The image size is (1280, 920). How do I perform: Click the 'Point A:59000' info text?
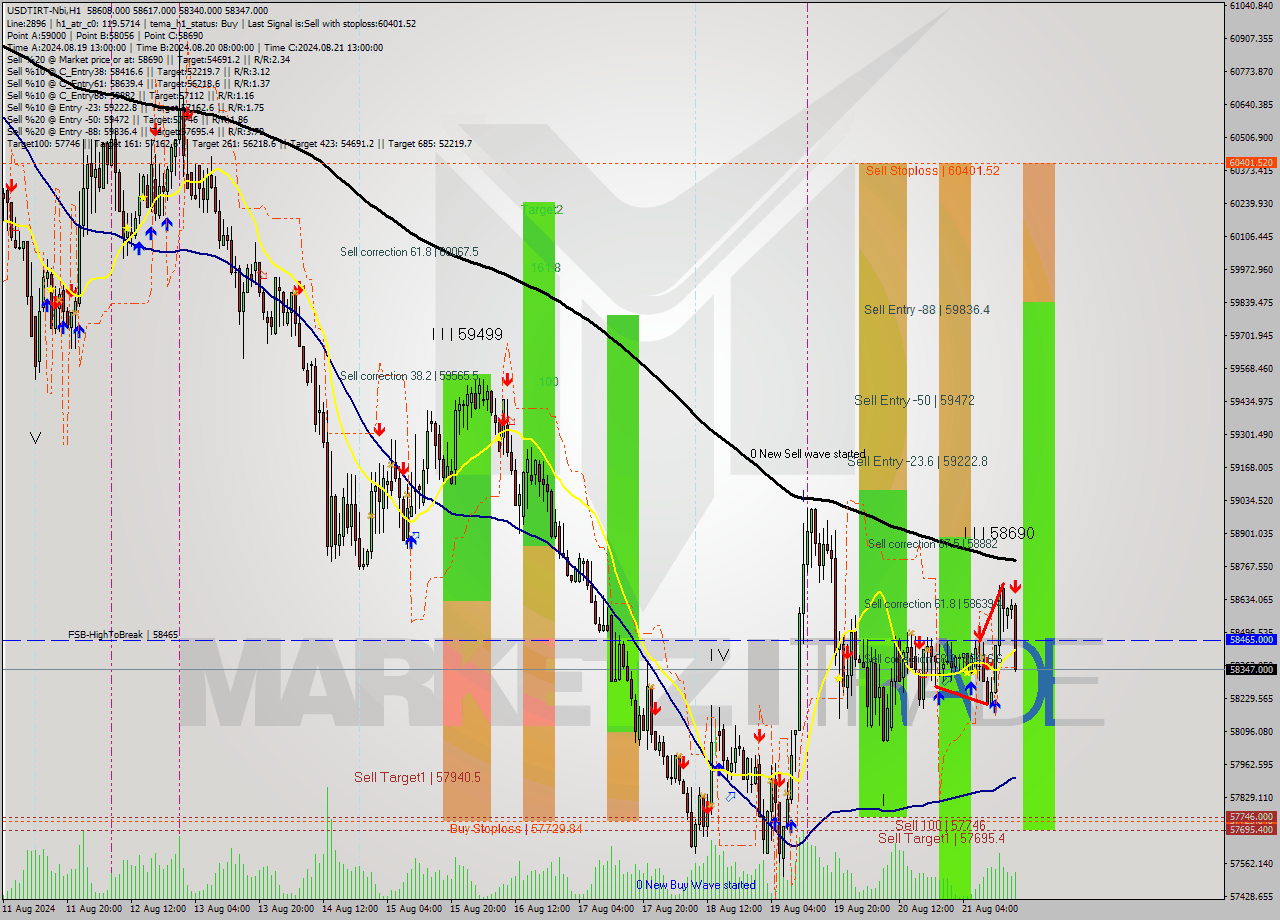pos(36,35)
